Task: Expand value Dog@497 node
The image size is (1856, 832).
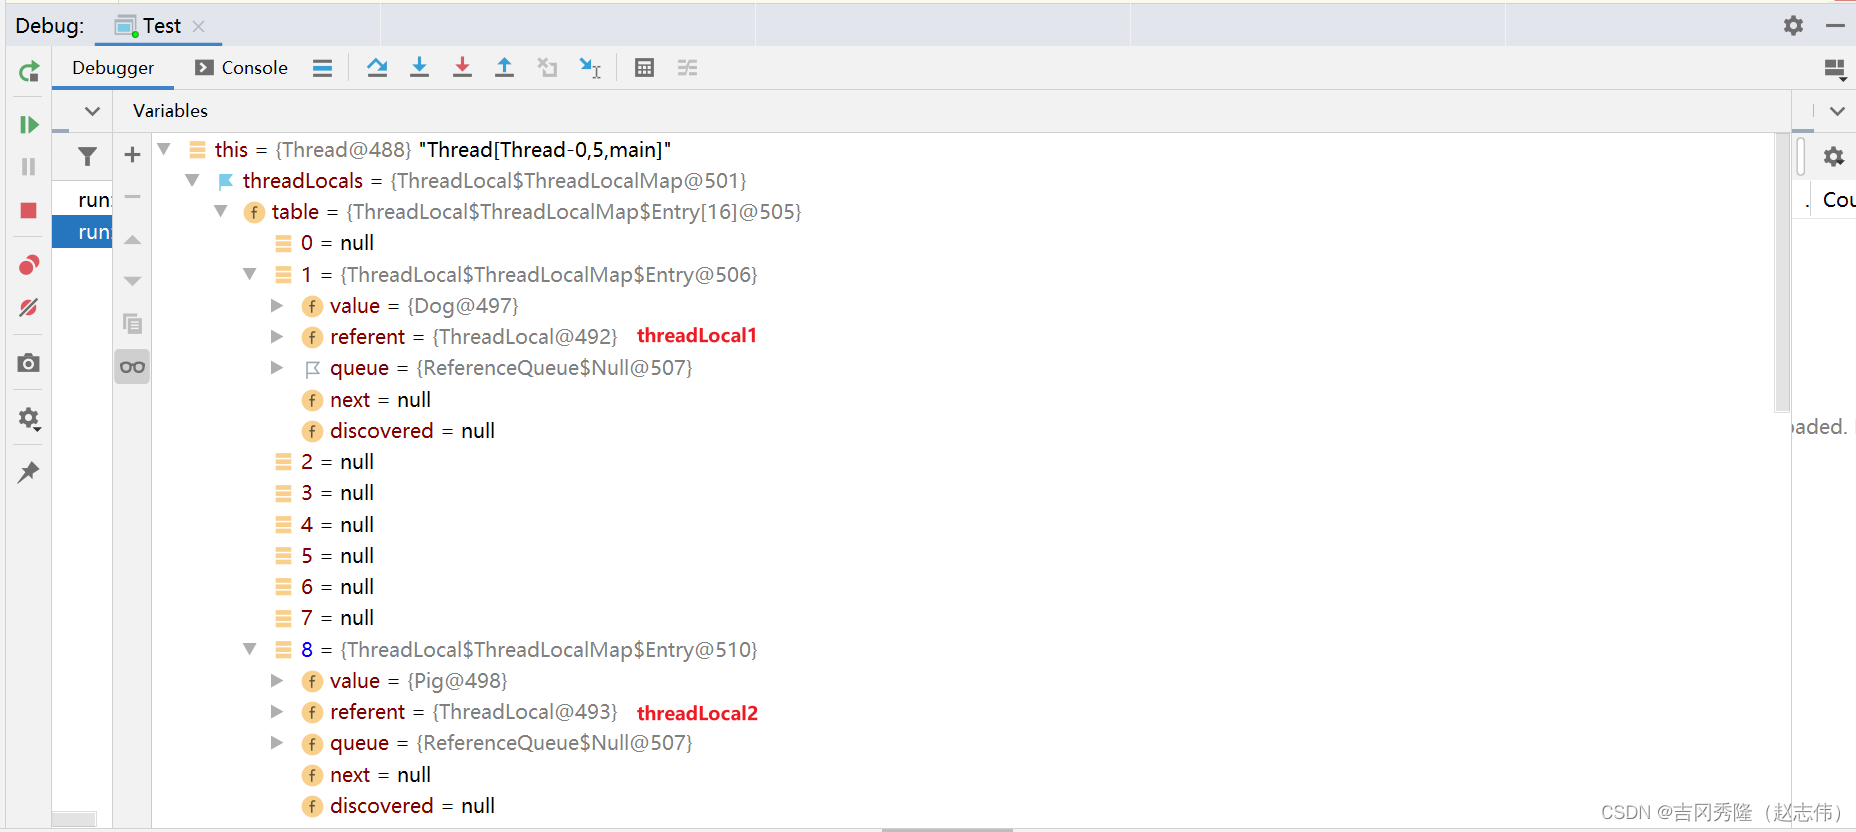Action: (277, 305)
